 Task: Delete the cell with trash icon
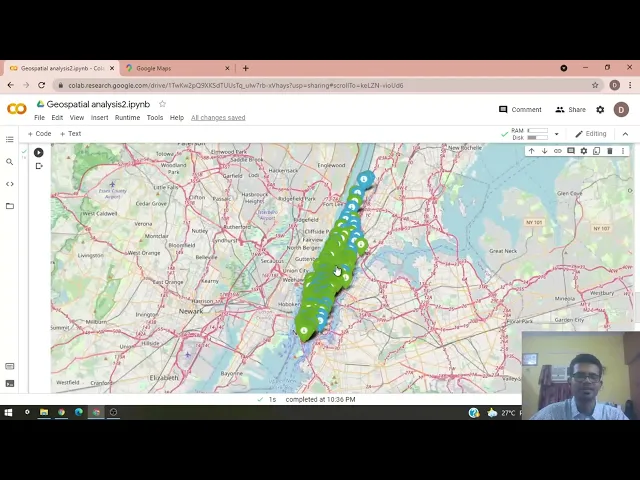tap(610, 151)
